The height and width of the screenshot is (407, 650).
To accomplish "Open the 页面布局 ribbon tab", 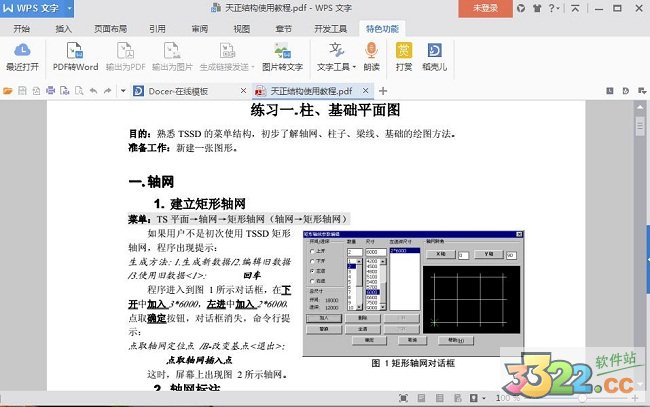I will click(x=110, y=29).
